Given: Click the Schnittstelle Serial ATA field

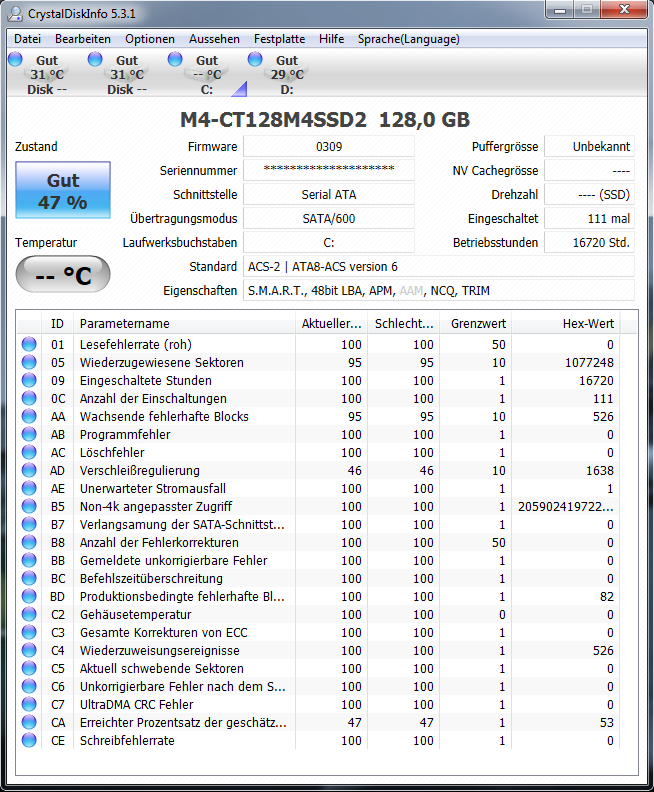Looking at the screenshot, I should [x=329, y=194].
